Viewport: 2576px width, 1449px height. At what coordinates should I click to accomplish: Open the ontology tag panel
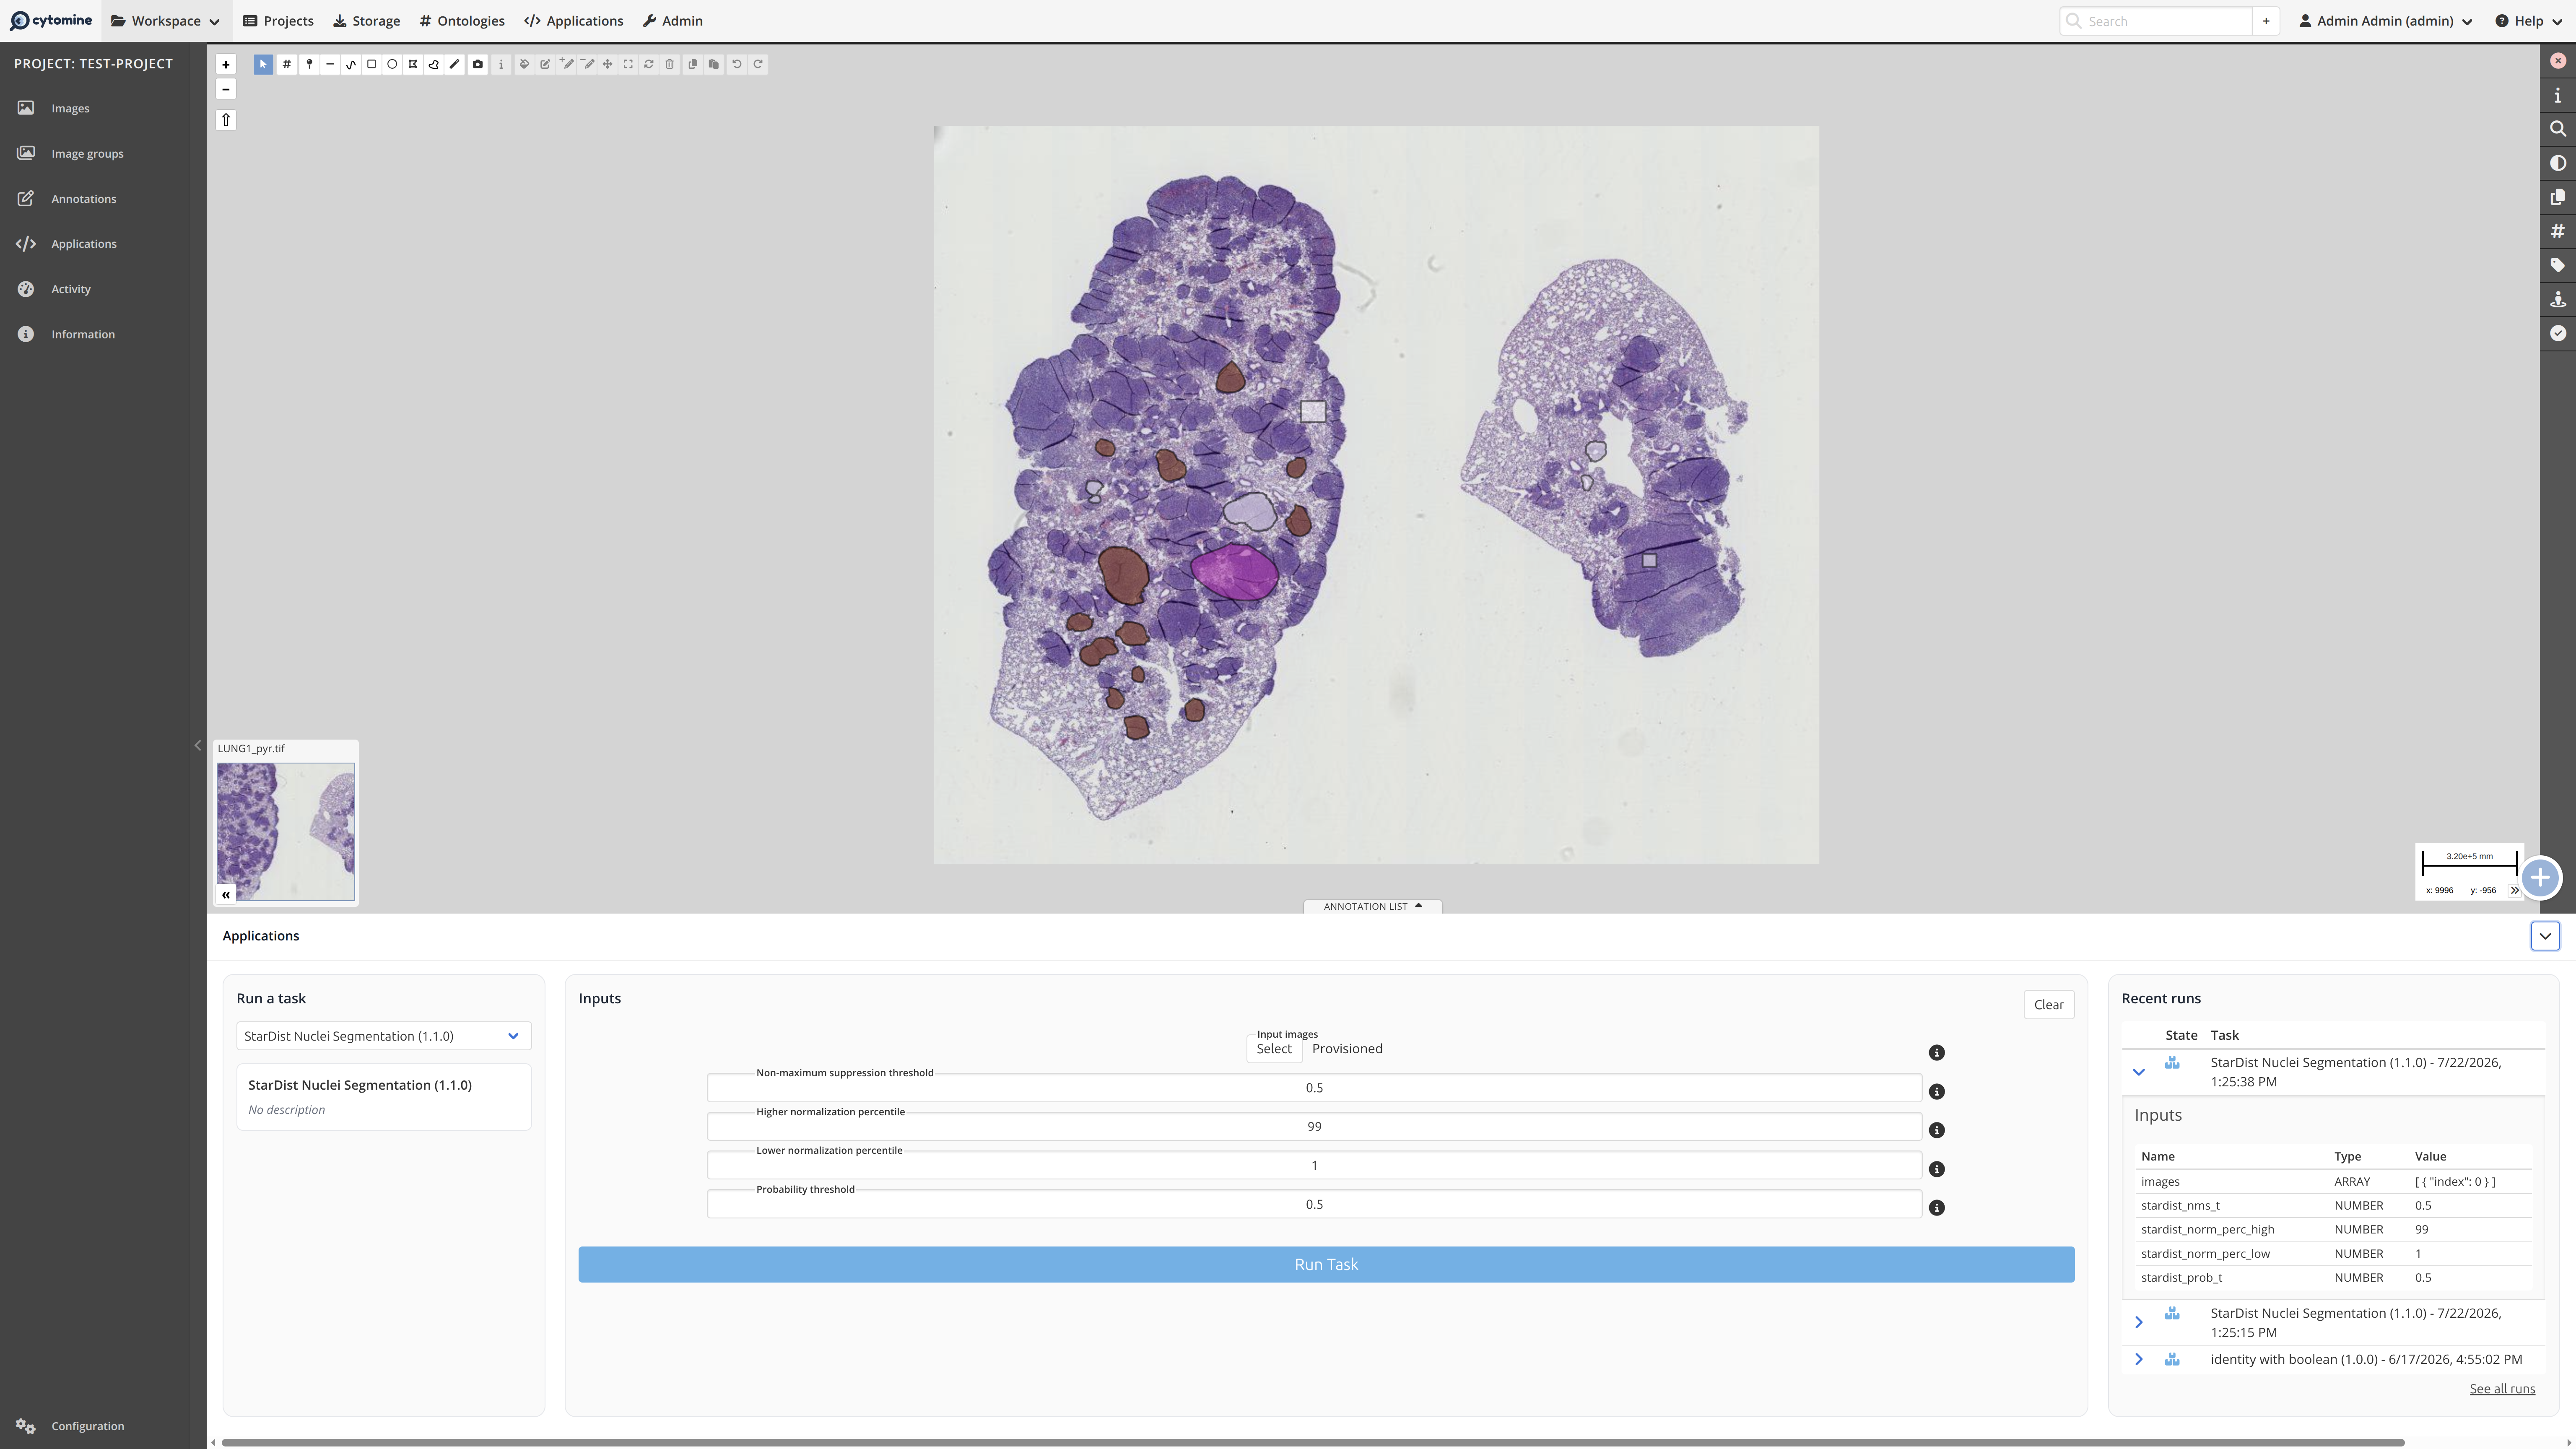2558,265
